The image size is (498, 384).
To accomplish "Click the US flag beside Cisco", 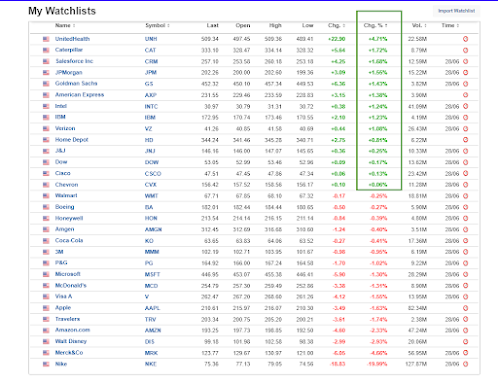I will pos(46,174).
